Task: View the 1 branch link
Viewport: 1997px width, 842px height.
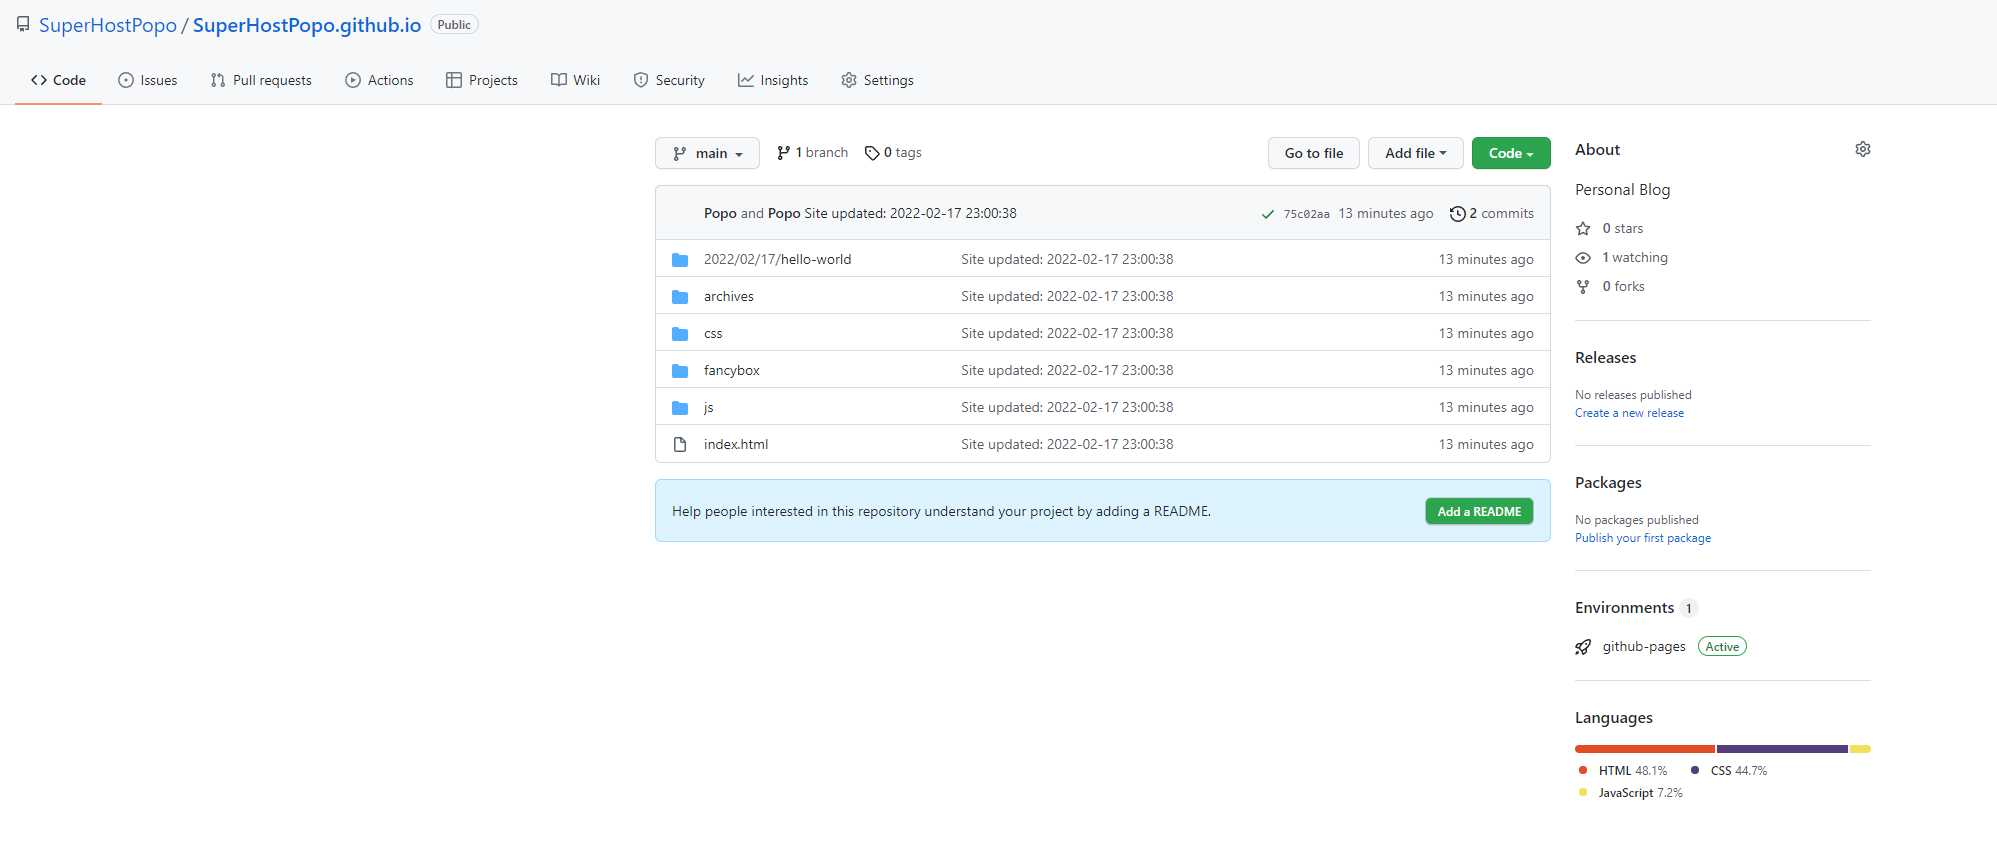Action: [812, 153]
